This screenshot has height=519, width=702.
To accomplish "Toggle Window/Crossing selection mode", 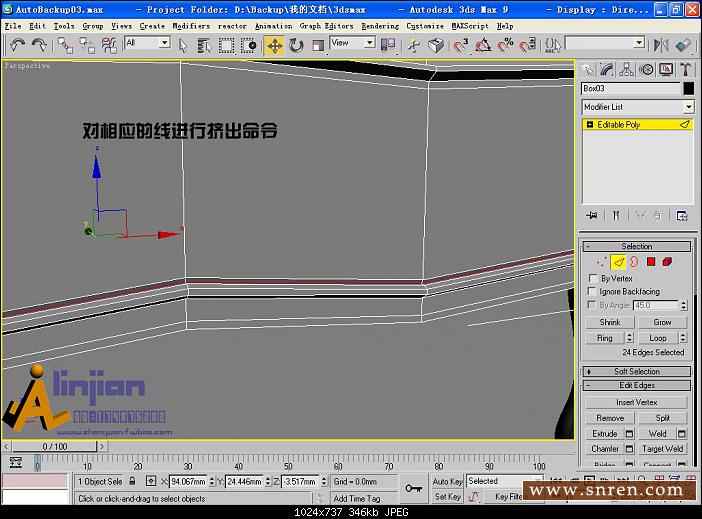I will click(248, 45).
